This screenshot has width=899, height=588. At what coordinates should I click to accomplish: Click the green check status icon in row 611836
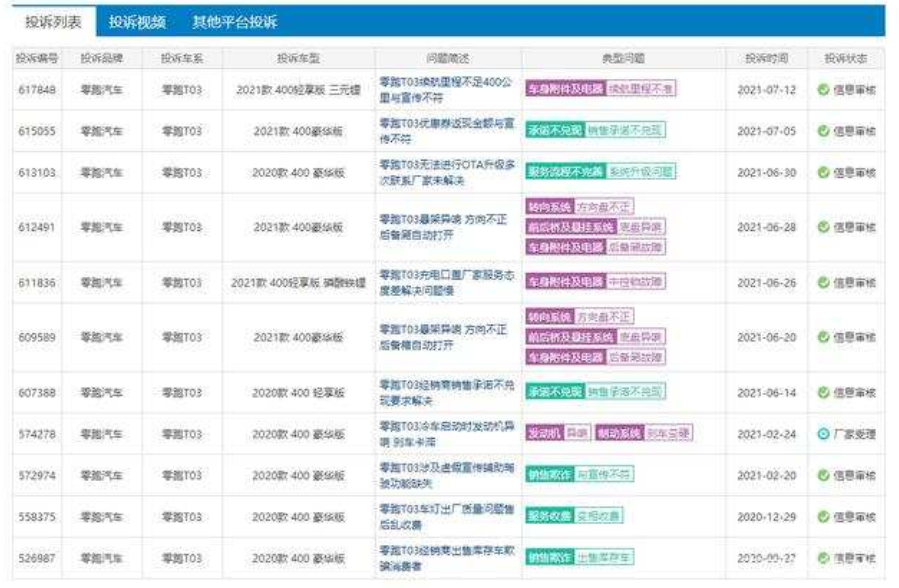coord(823,283)
